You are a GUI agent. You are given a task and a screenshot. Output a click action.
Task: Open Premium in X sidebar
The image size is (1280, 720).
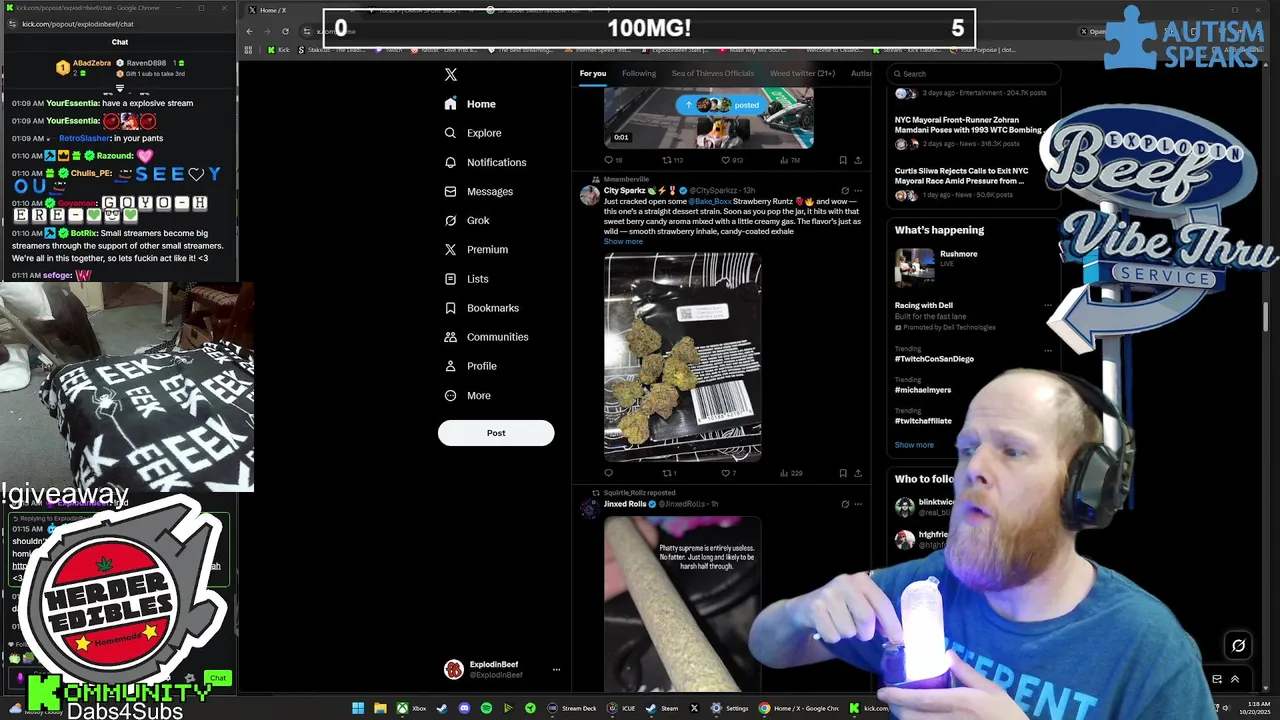point(476,249)
